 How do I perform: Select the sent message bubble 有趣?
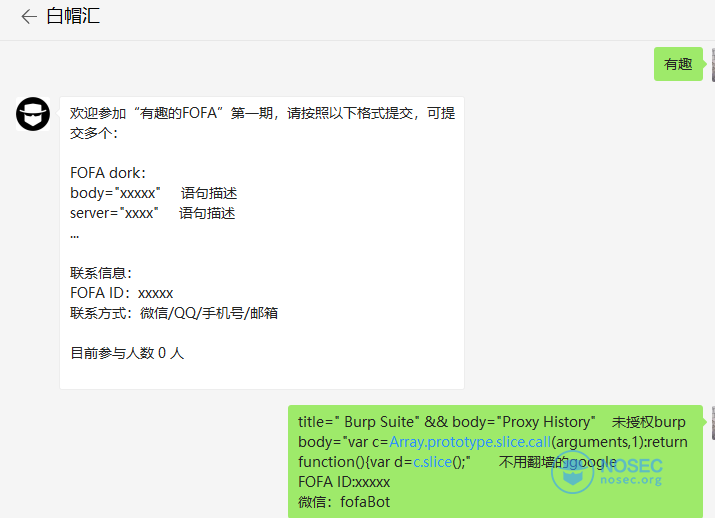(678, 64)
